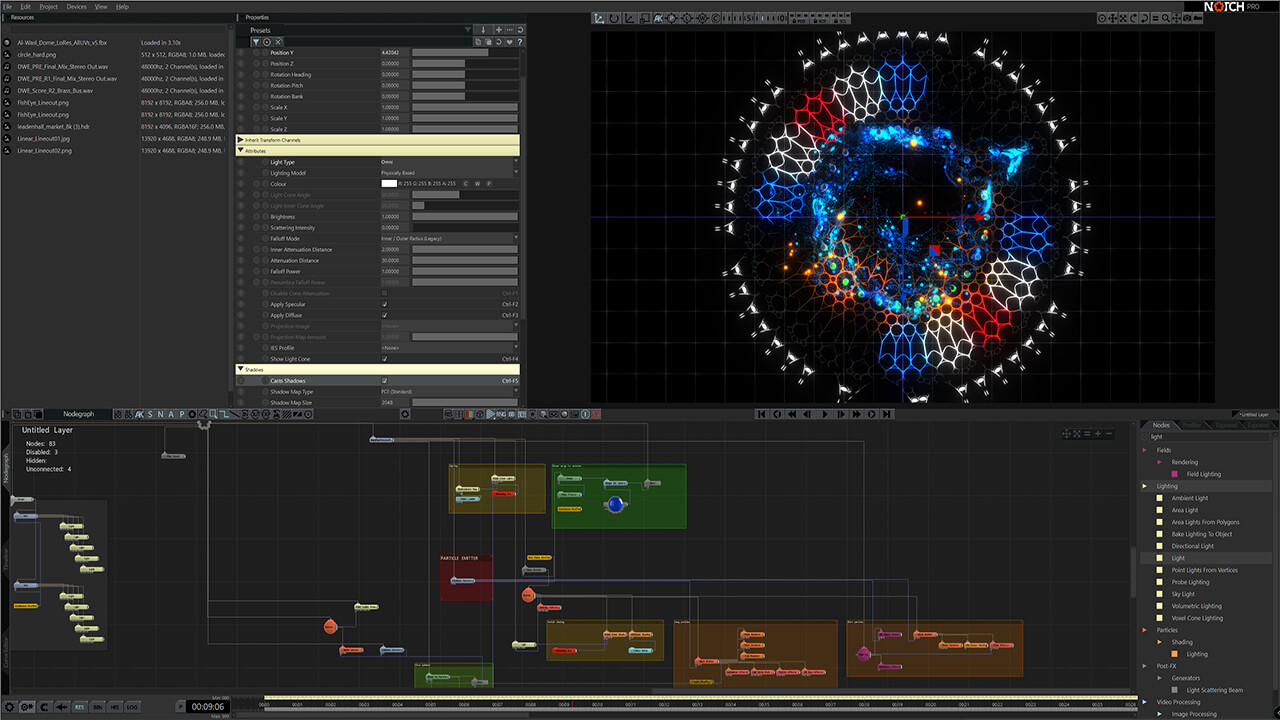Open the Falloff Mode dropdown

(x=449, y=238)
